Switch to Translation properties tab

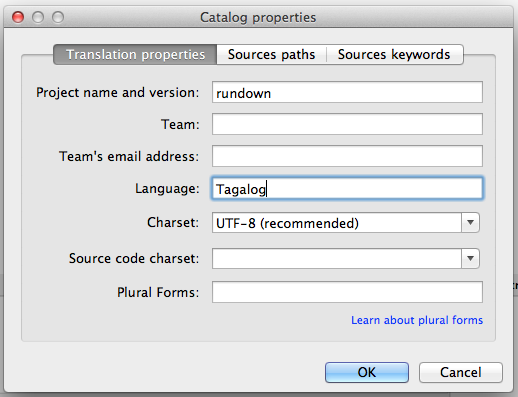click(135, 54)
